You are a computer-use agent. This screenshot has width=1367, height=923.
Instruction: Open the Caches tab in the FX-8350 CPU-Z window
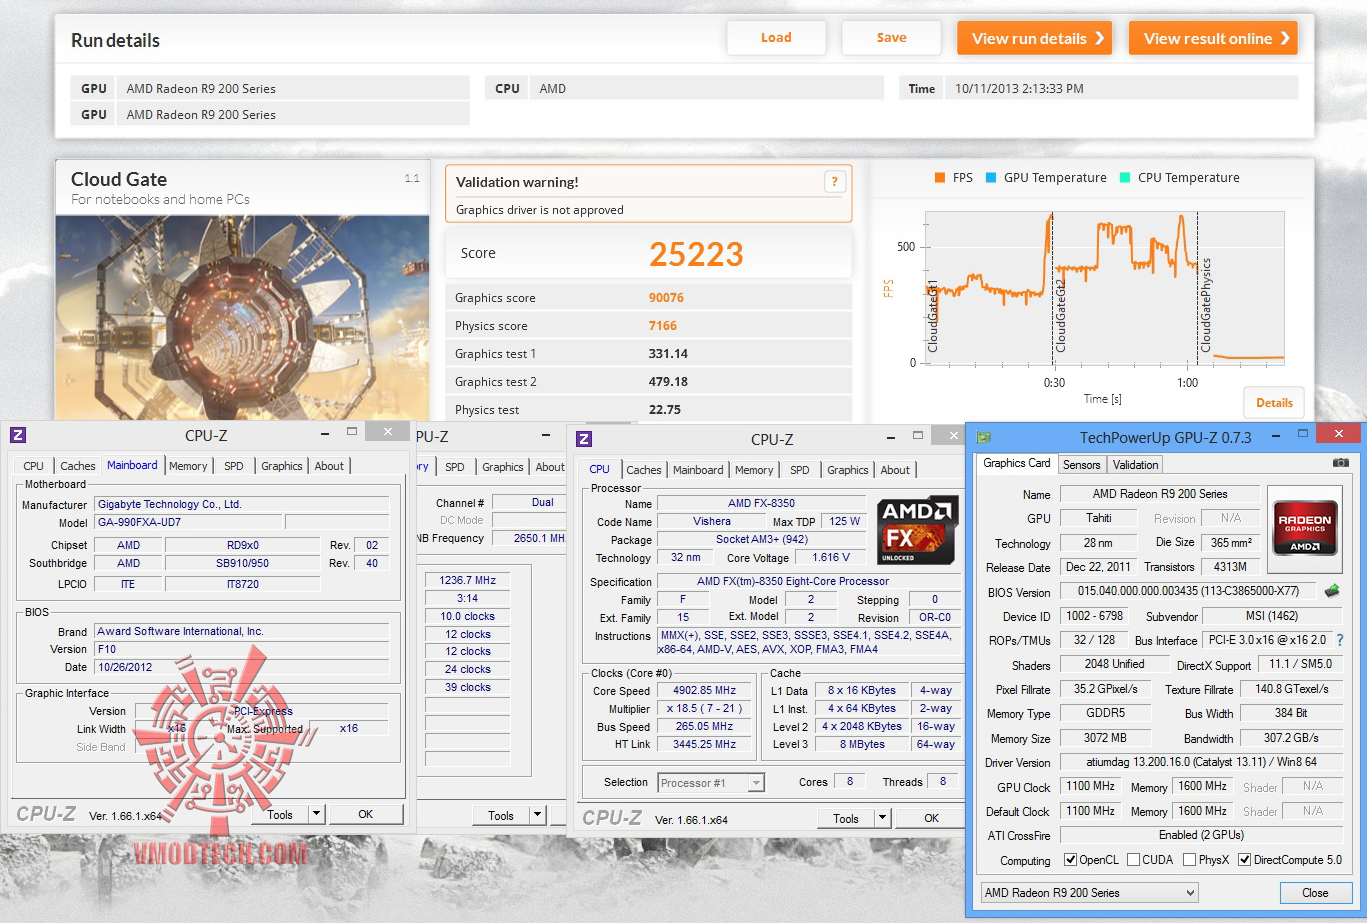644,470
